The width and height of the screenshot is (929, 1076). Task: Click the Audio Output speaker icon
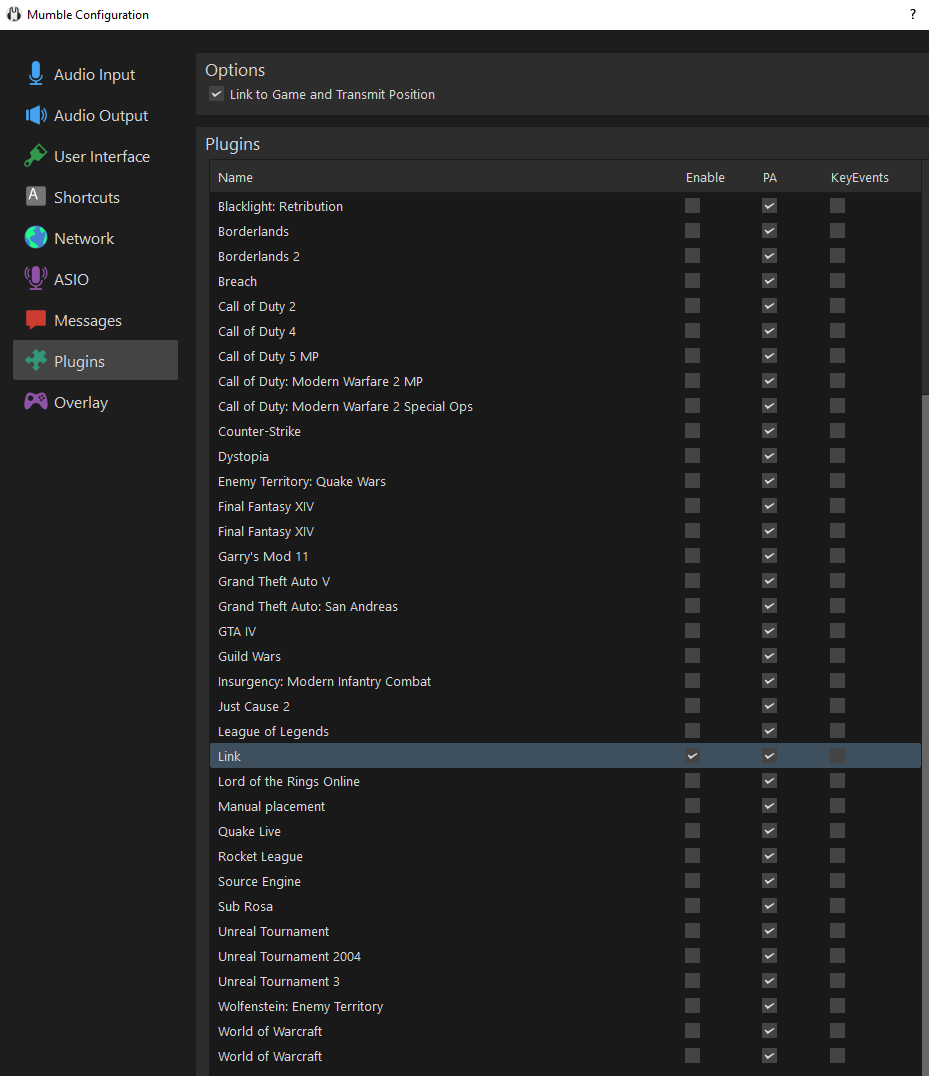(36, 115)
